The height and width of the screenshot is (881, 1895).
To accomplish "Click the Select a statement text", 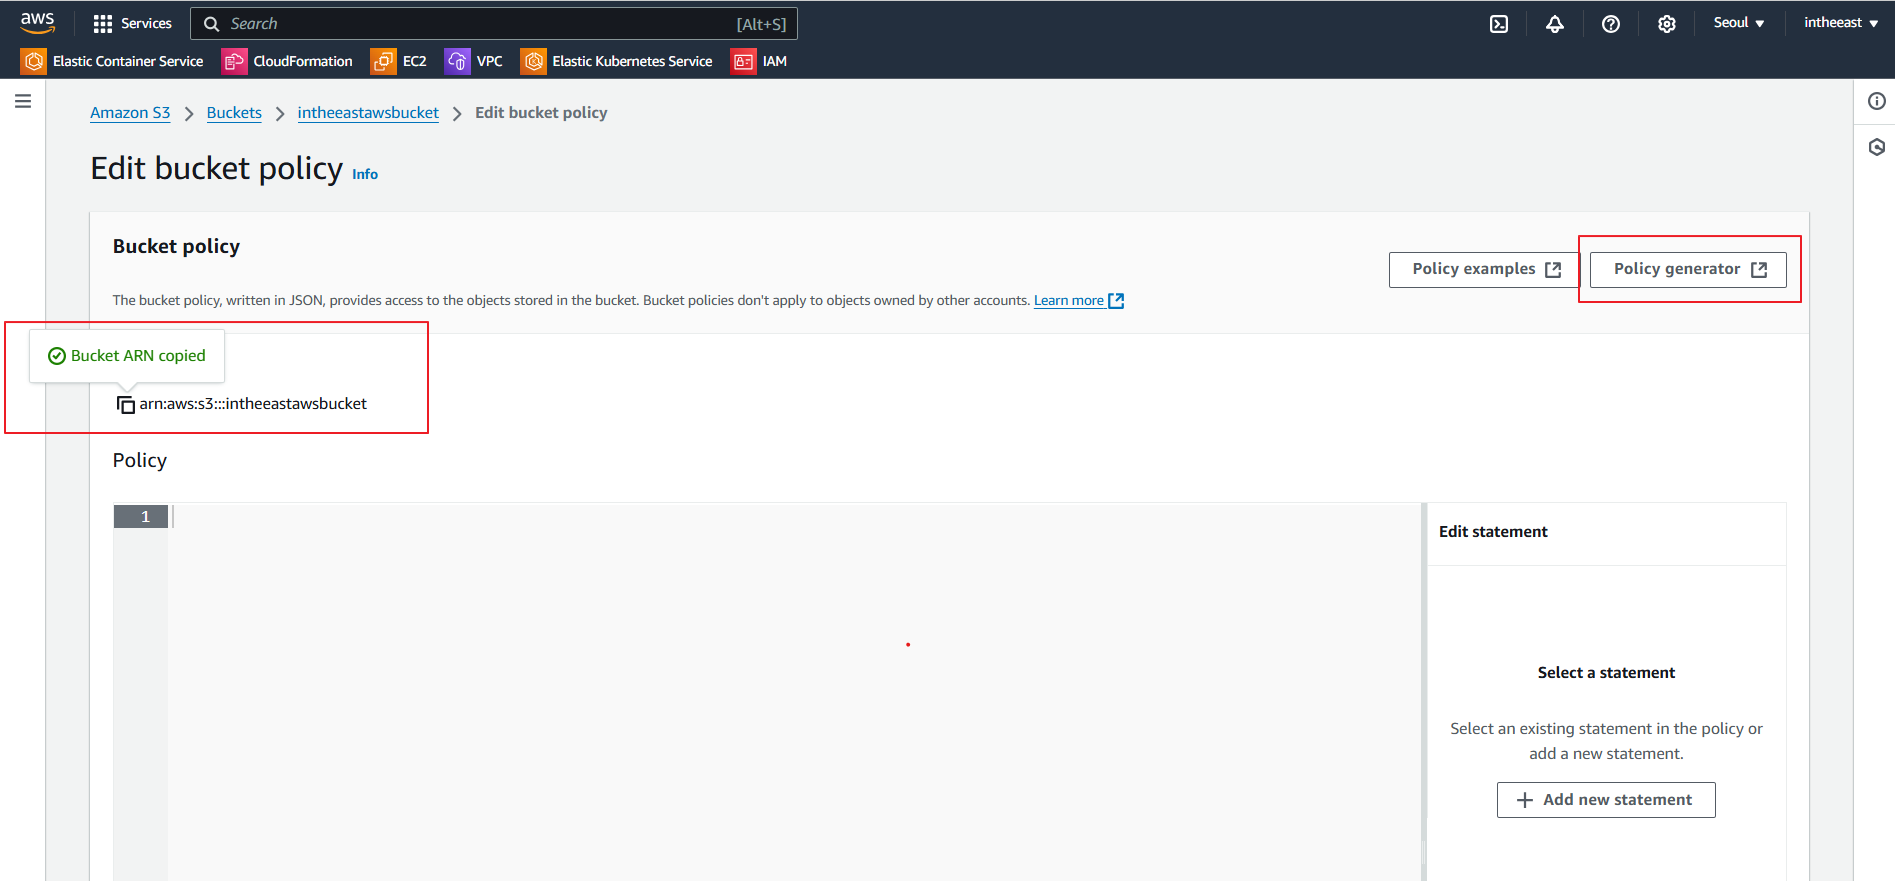I will click(1606, 673).
